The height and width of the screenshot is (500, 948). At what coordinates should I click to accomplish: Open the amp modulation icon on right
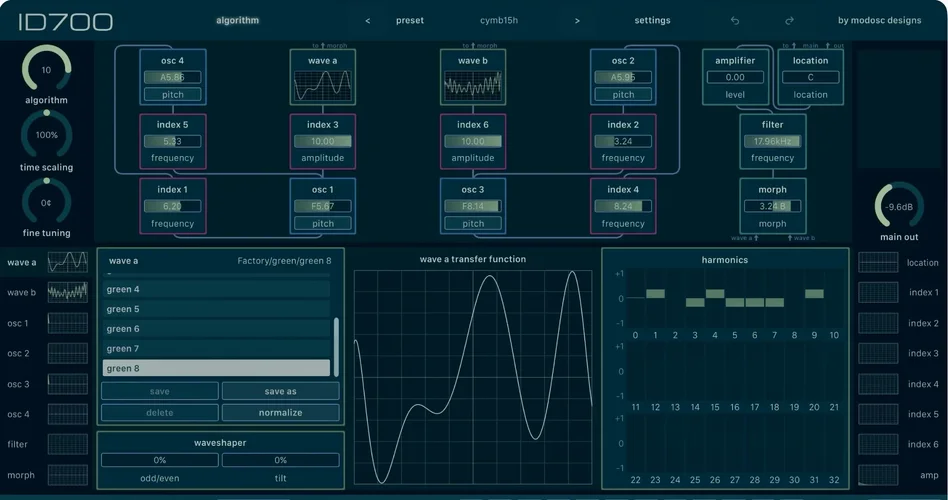tap(879, 474)
